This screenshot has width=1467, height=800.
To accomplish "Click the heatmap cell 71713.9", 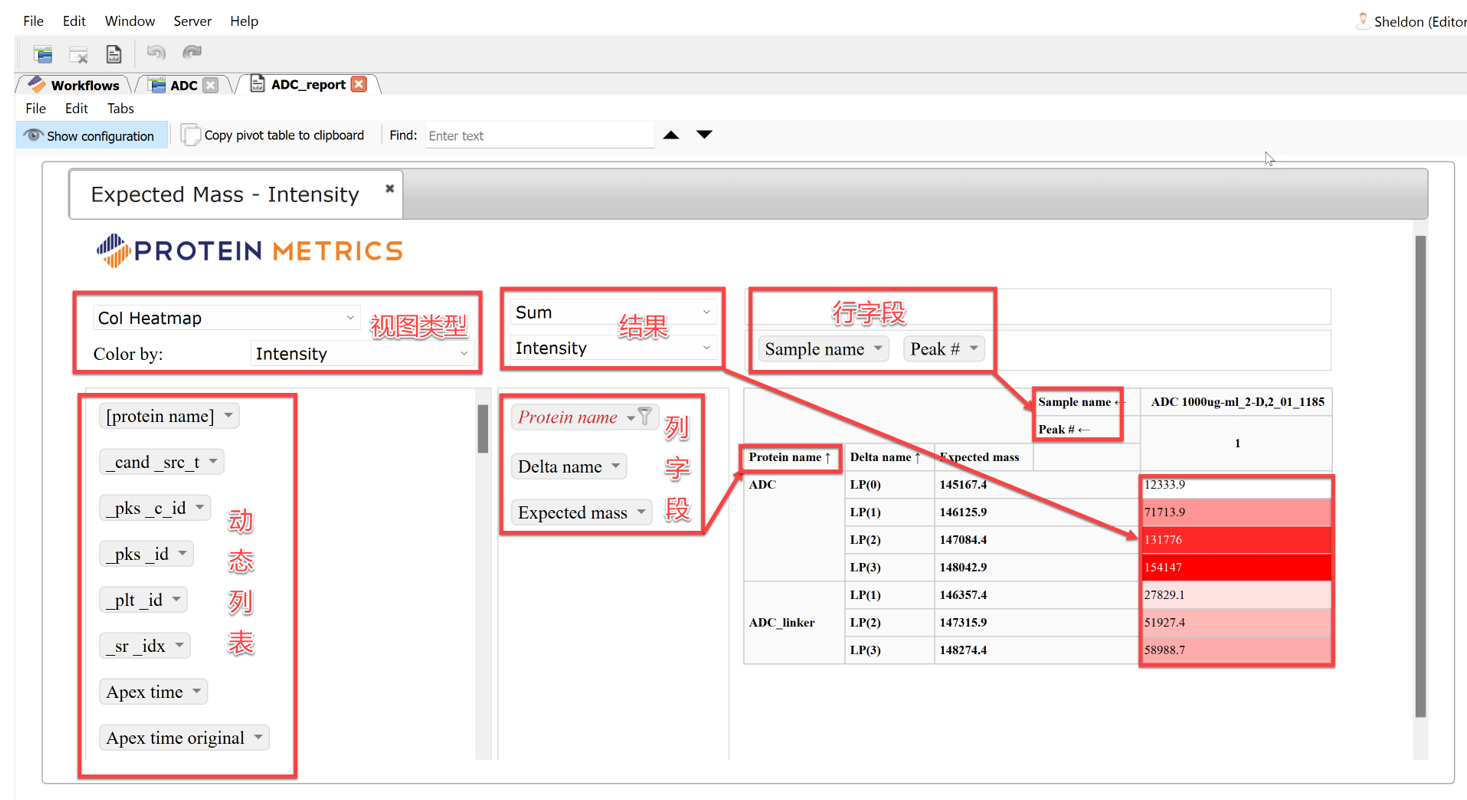I will click(x=1236, y=512).
